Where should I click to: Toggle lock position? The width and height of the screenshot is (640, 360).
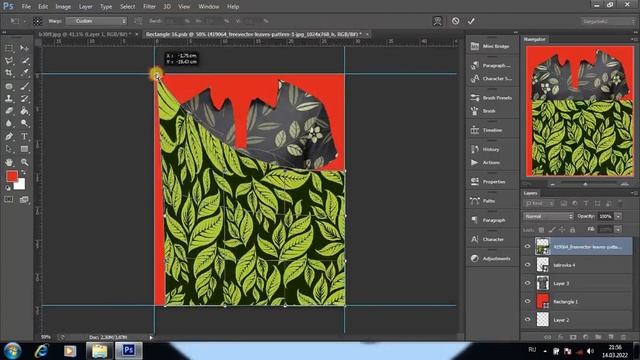562,230
